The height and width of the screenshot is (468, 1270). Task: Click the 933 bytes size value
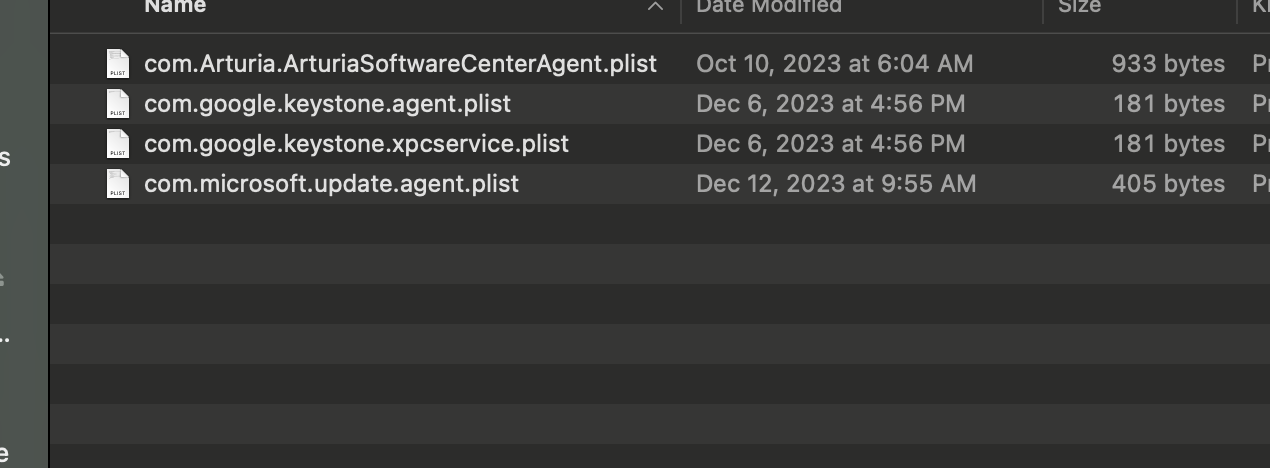pos(1168,64)
